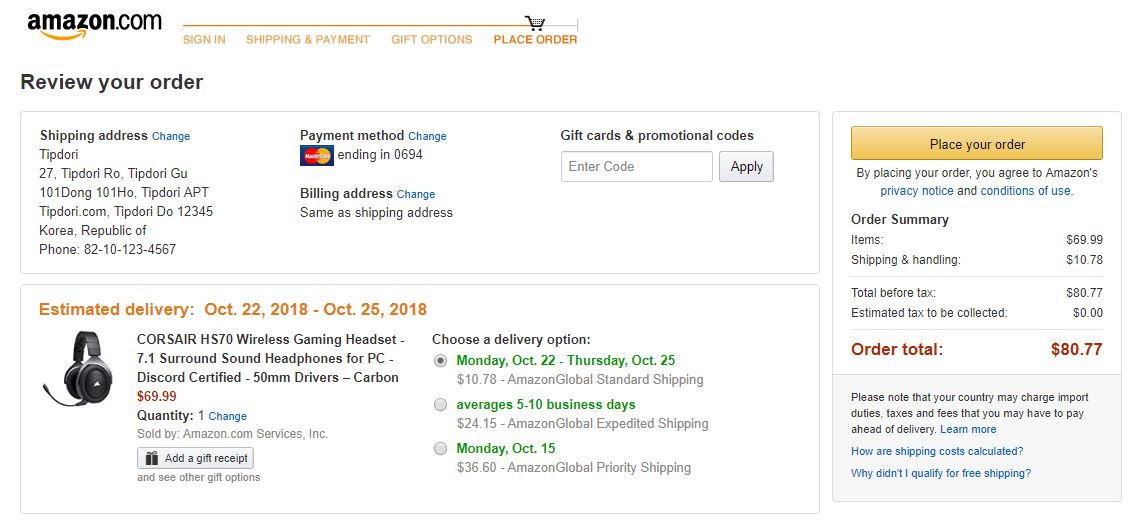Click the Mastercard payment card icon
The height and width of the screenshot is (522, 1137).
pyautogui.click(x=316, y=155)
